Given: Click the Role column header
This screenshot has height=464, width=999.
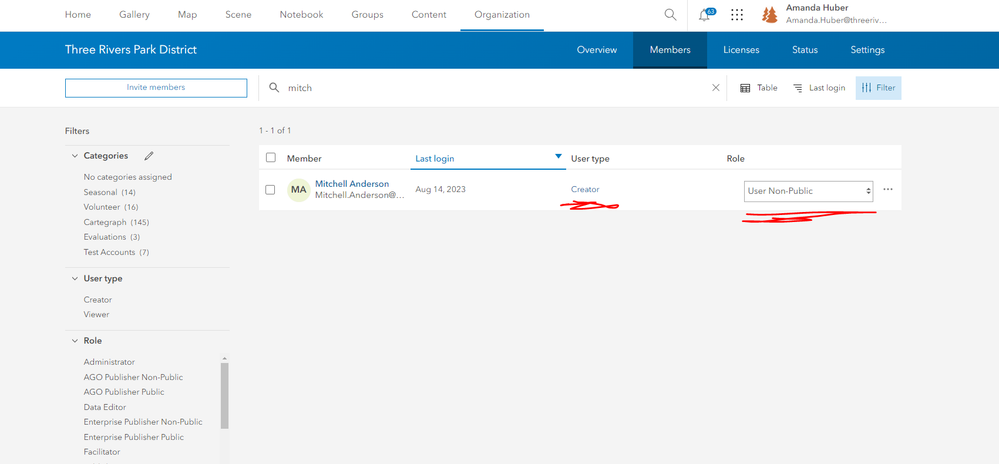Looking at the screenshot, I should [x=735, y=159].
